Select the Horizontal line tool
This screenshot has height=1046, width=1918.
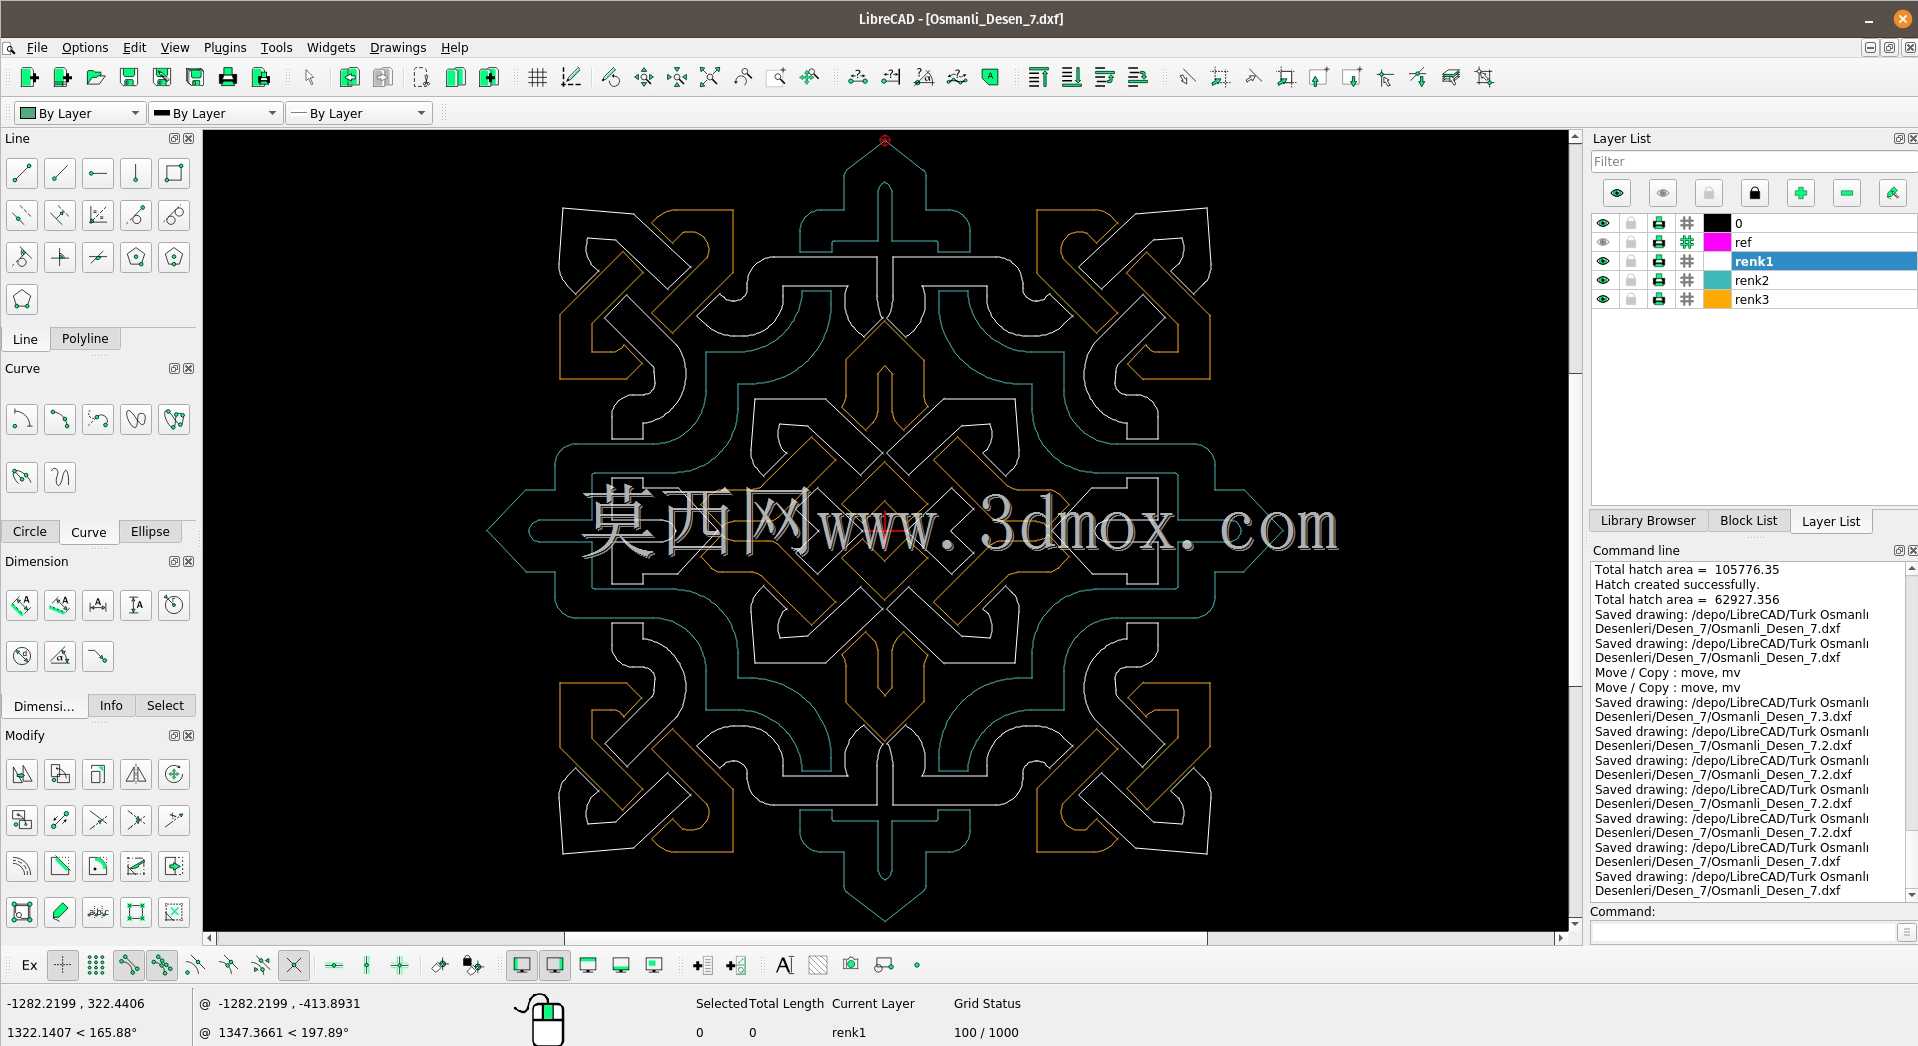pos(98,173)
